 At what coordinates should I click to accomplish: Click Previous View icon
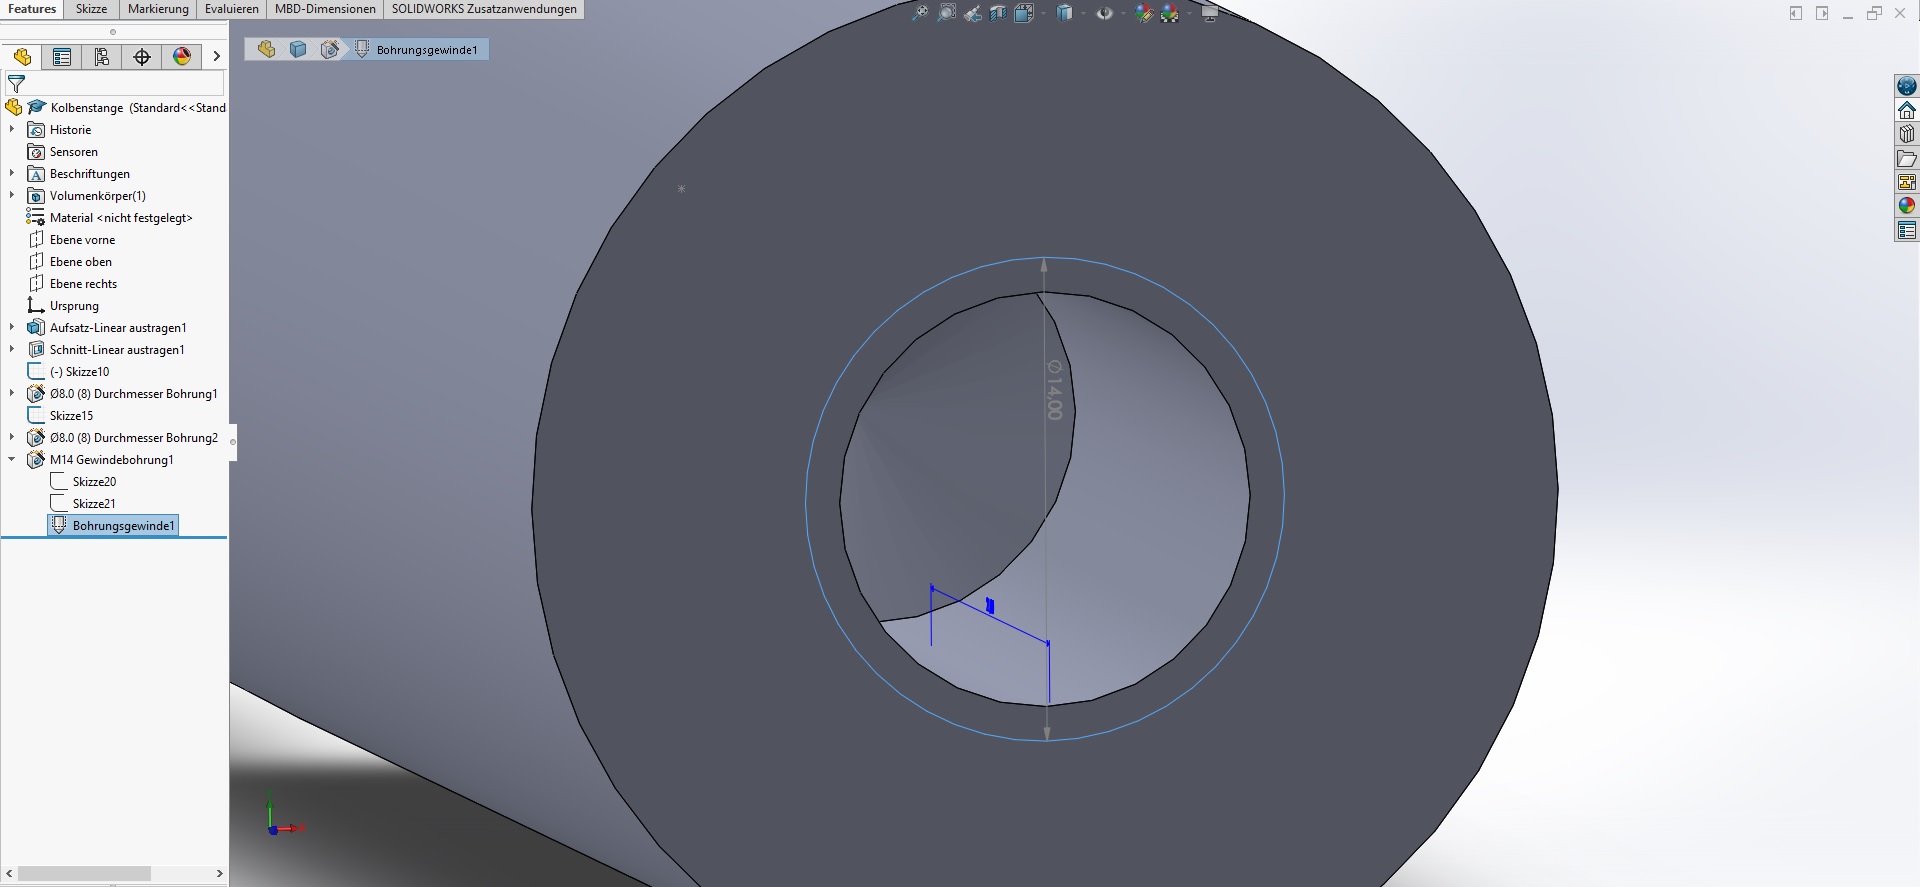pos(972,13)
